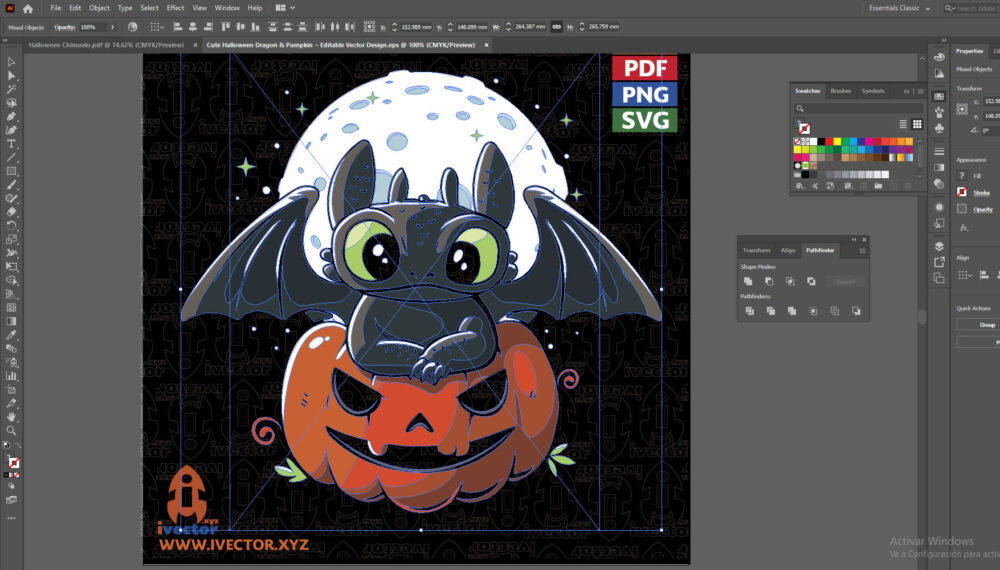Select the Paintbrush tool
The image size is (1000, 570).
[11, 185]
